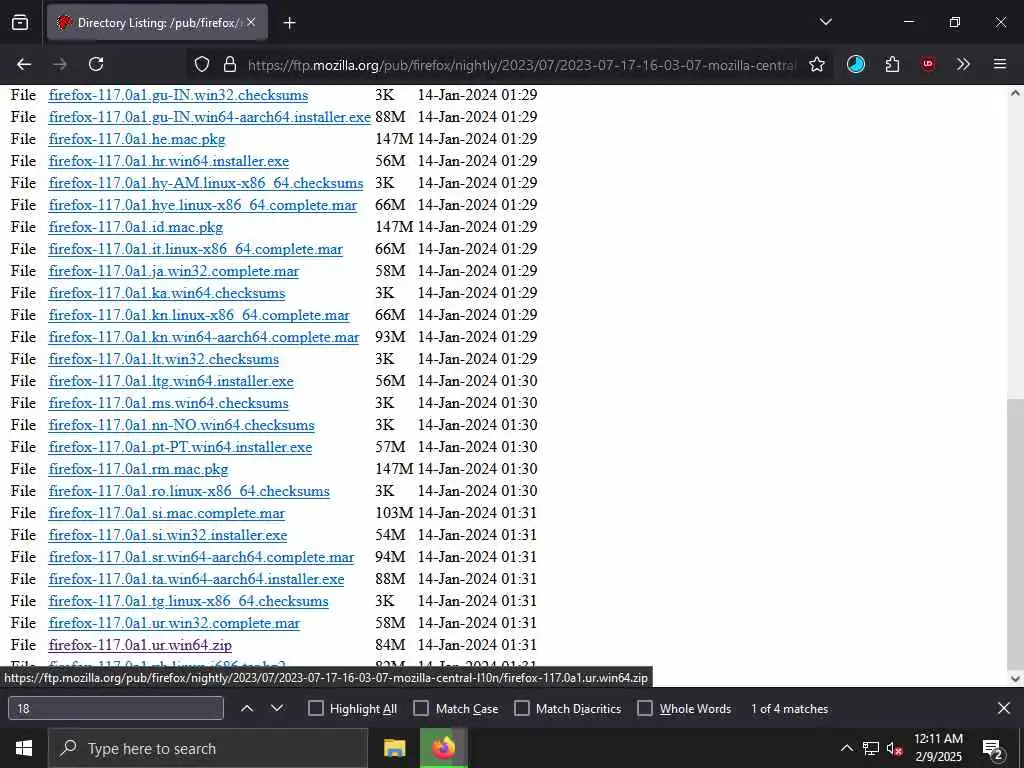Image resolution: width=1024 pixels, height=768 pixels.
Task: Download firefox-117.0a1.ltg.win64.installer.exe
Action: [171, 381]
